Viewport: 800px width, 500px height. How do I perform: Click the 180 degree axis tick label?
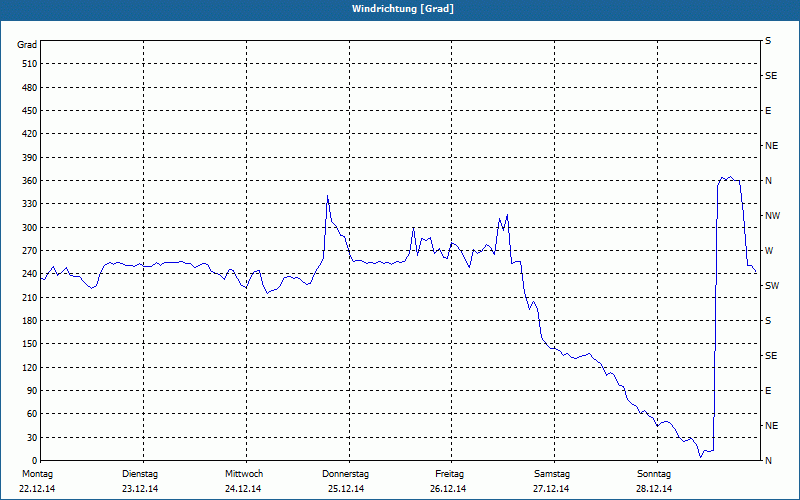pyautogui.click(x=29, y=321)
